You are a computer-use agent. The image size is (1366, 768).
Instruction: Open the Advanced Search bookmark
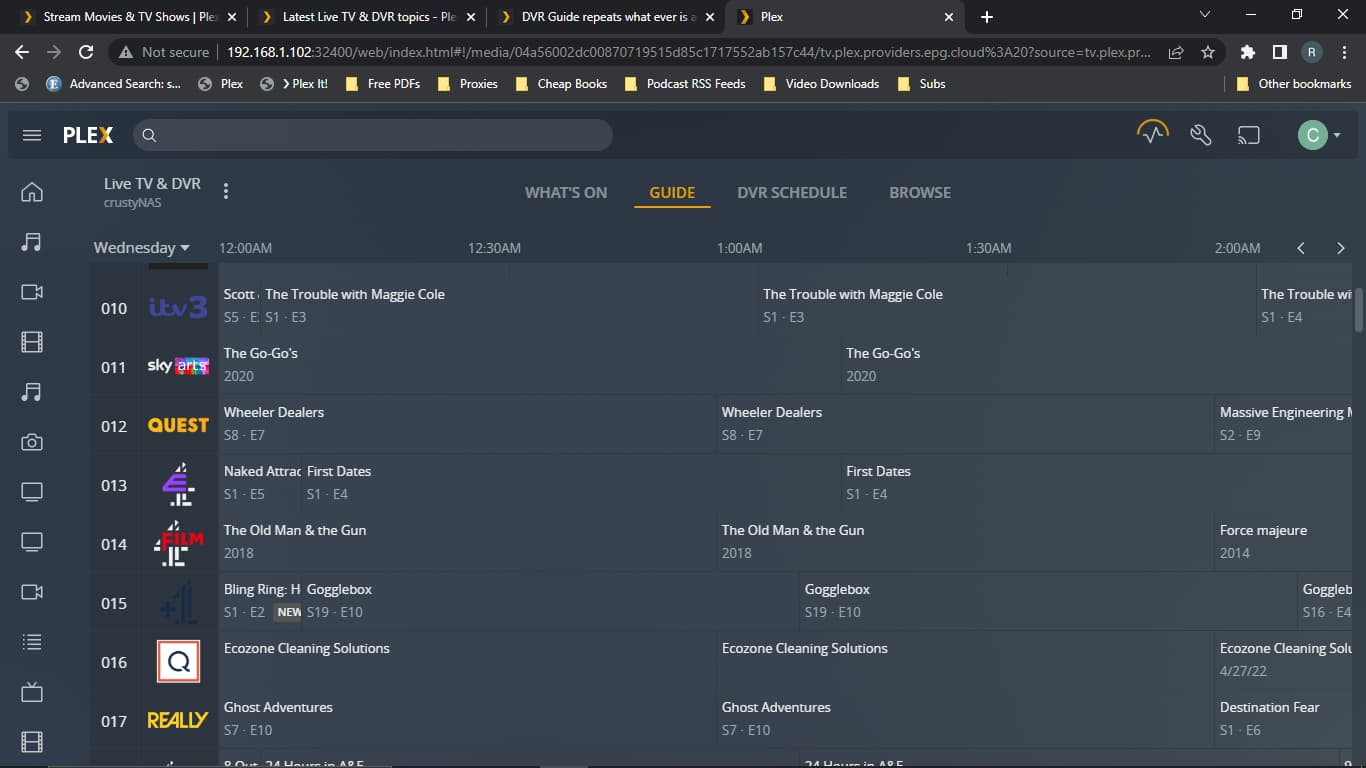tap(113, 84)
